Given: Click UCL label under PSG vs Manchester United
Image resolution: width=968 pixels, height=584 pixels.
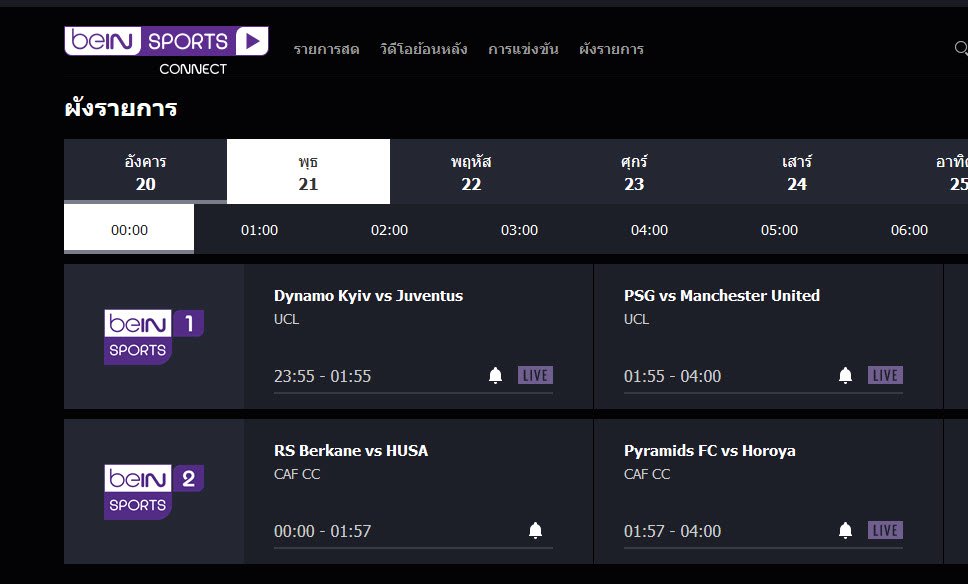Looking at the screenshot, I should (x=636, y=319).
